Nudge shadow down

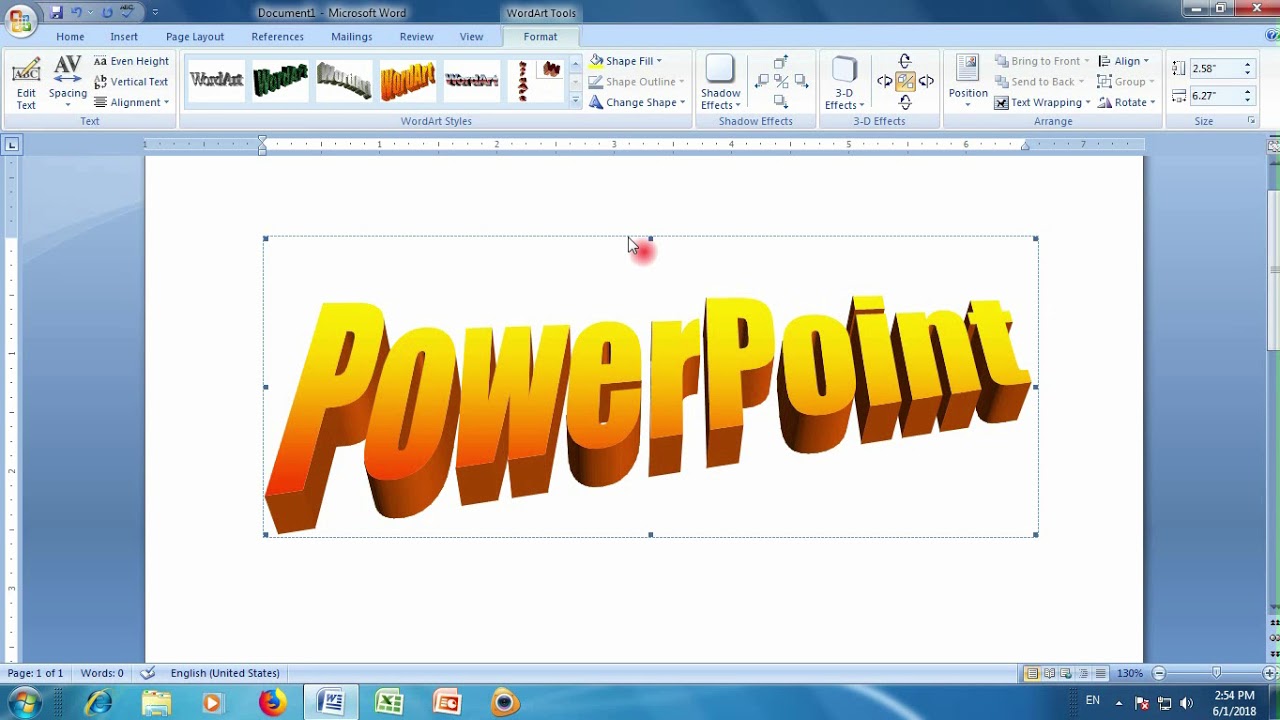[x=781, y=101]
